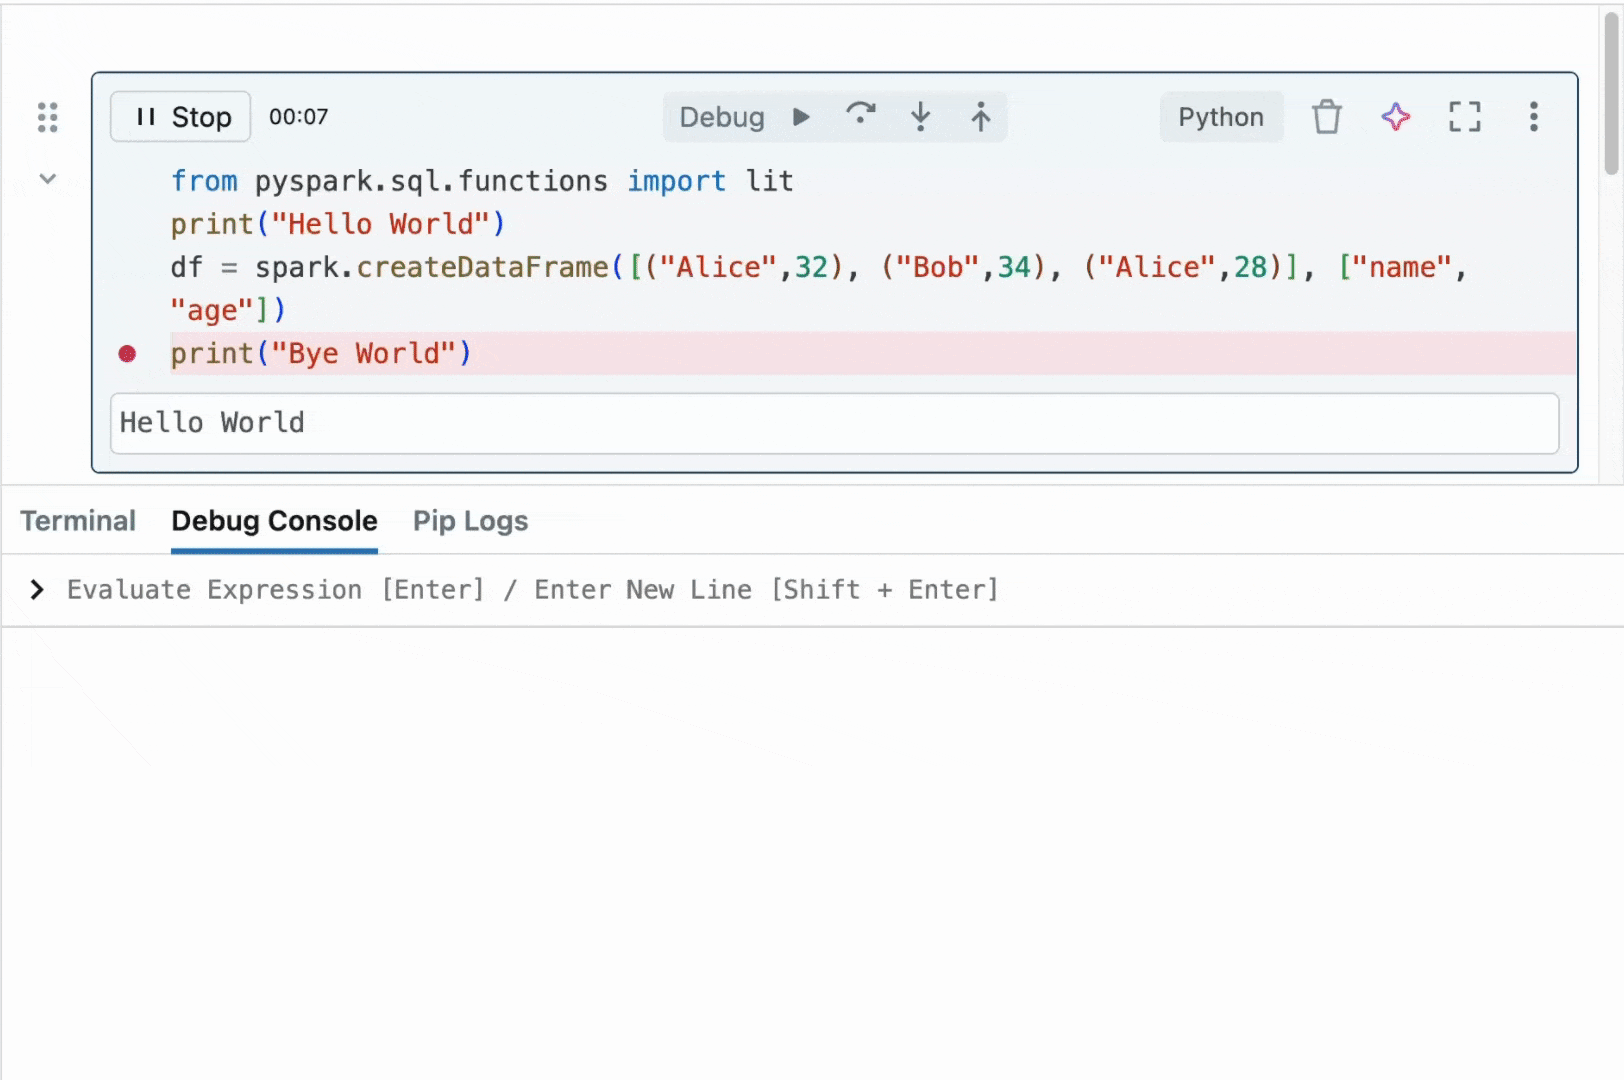Image resolution: width=1624 pixels, height=1080 pixels.
Task: Switch to the Terminal tab
Action: [78, 521]
